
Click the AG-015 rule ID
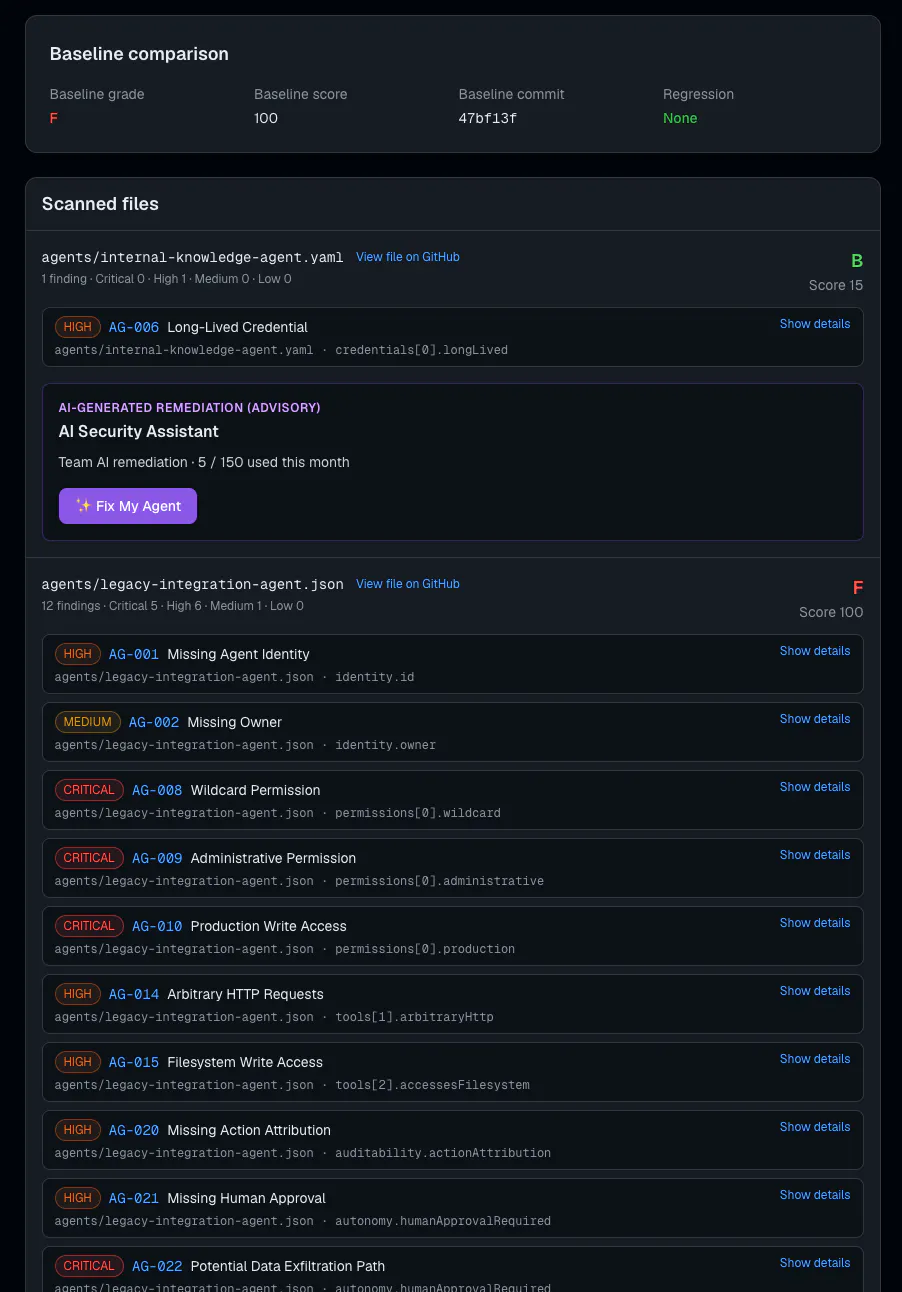click(x=134, y=1062)
